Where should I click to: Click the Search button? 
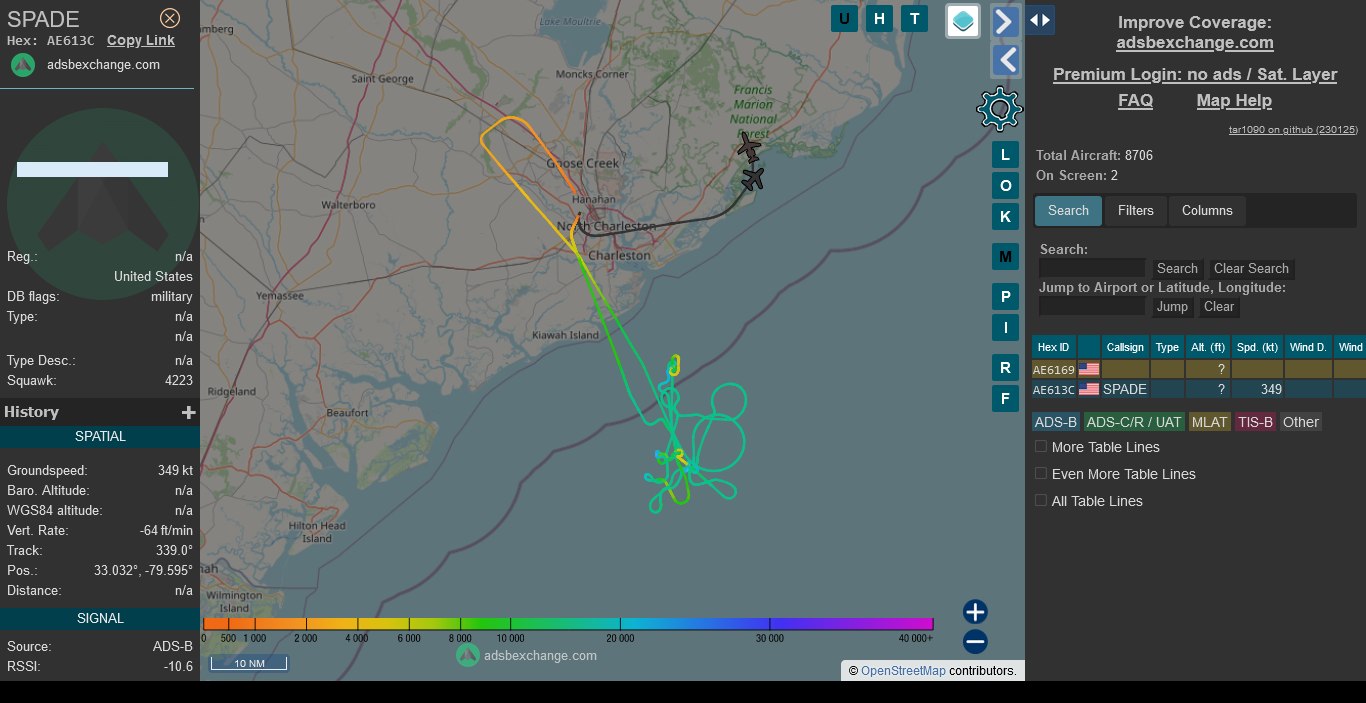(x=1177, y=268)
